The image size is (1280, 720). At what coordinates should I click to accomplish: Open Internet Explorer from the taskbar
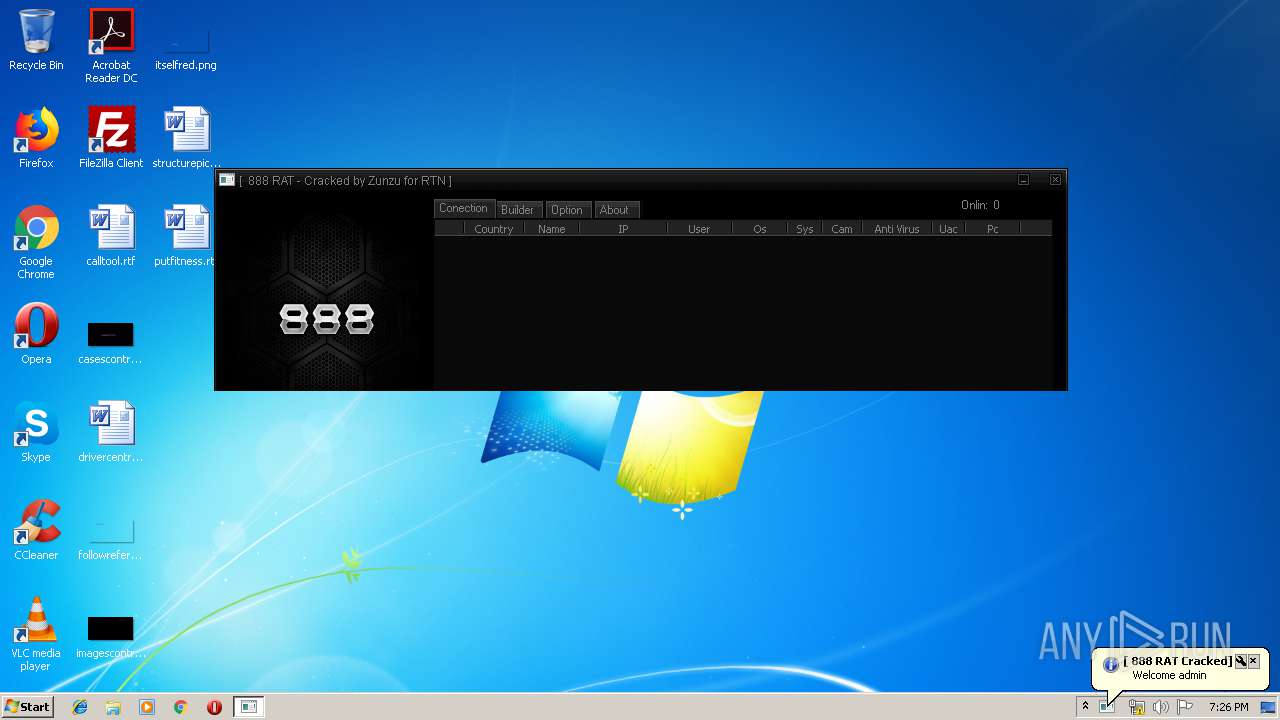pos(80,707)
